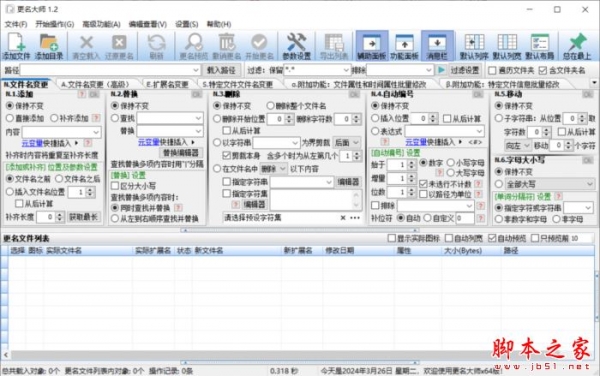Image resolution: width=600 pixels, height=376 pixels.
Task: Switch to the E.扩展名变更 tab
Action: tap(167, 84)
